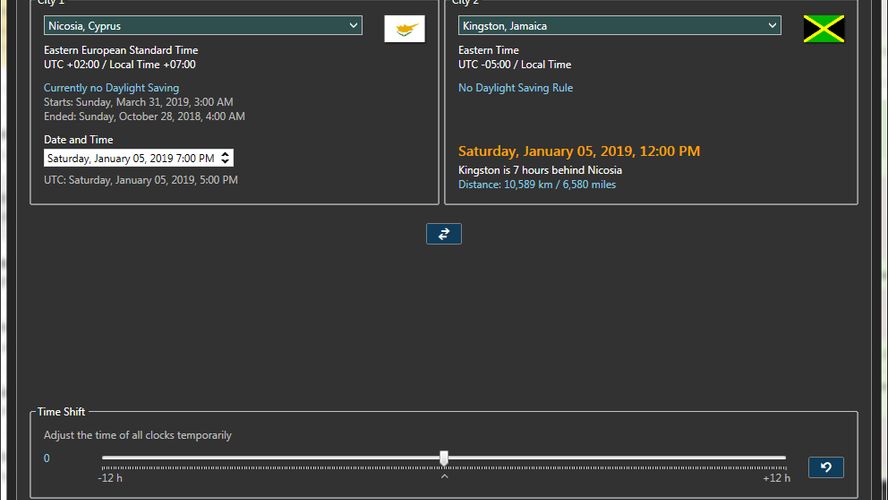Click 'Eastern Time' label under Kingston
This screenshot has height=500, width=888.
tap(488, 50)
